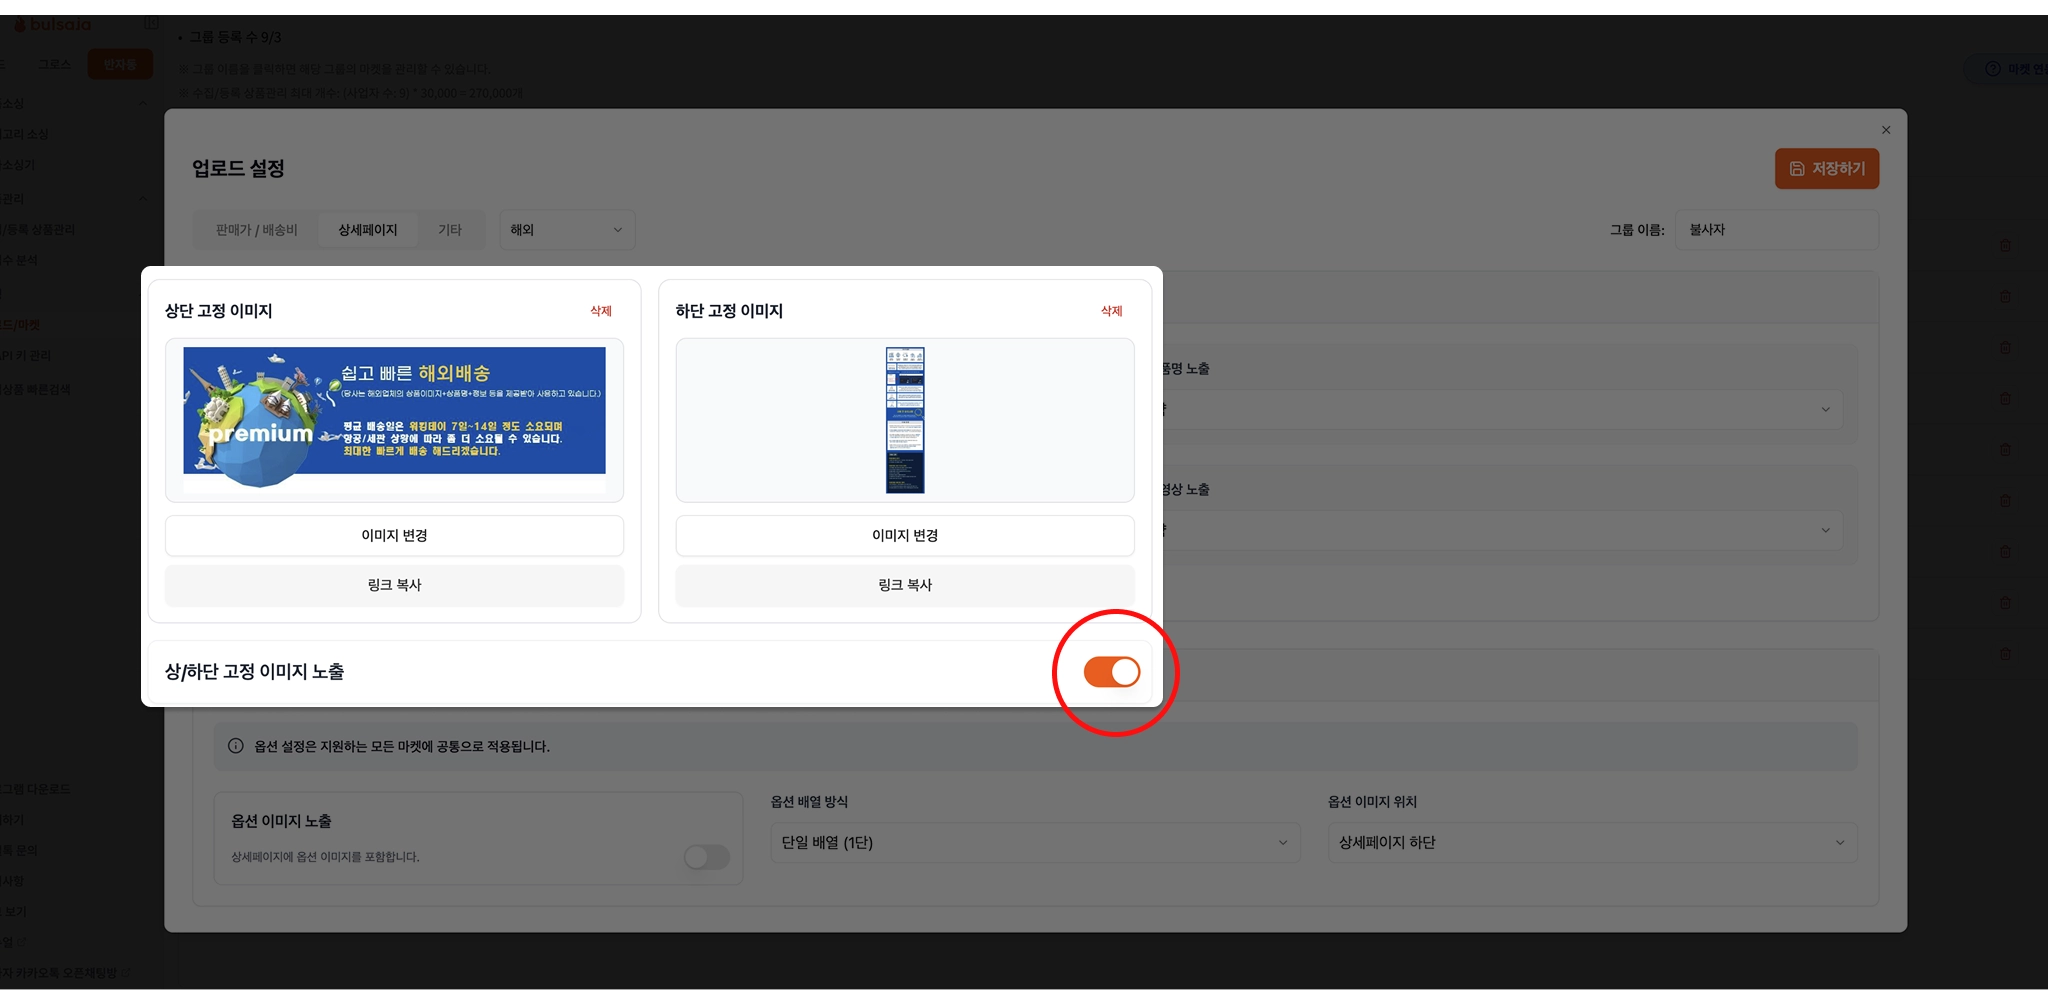Click the 그룹 이름: label
Image resolution: width=2048 pixels, height=990 pixels.
tap(1637, 230)
